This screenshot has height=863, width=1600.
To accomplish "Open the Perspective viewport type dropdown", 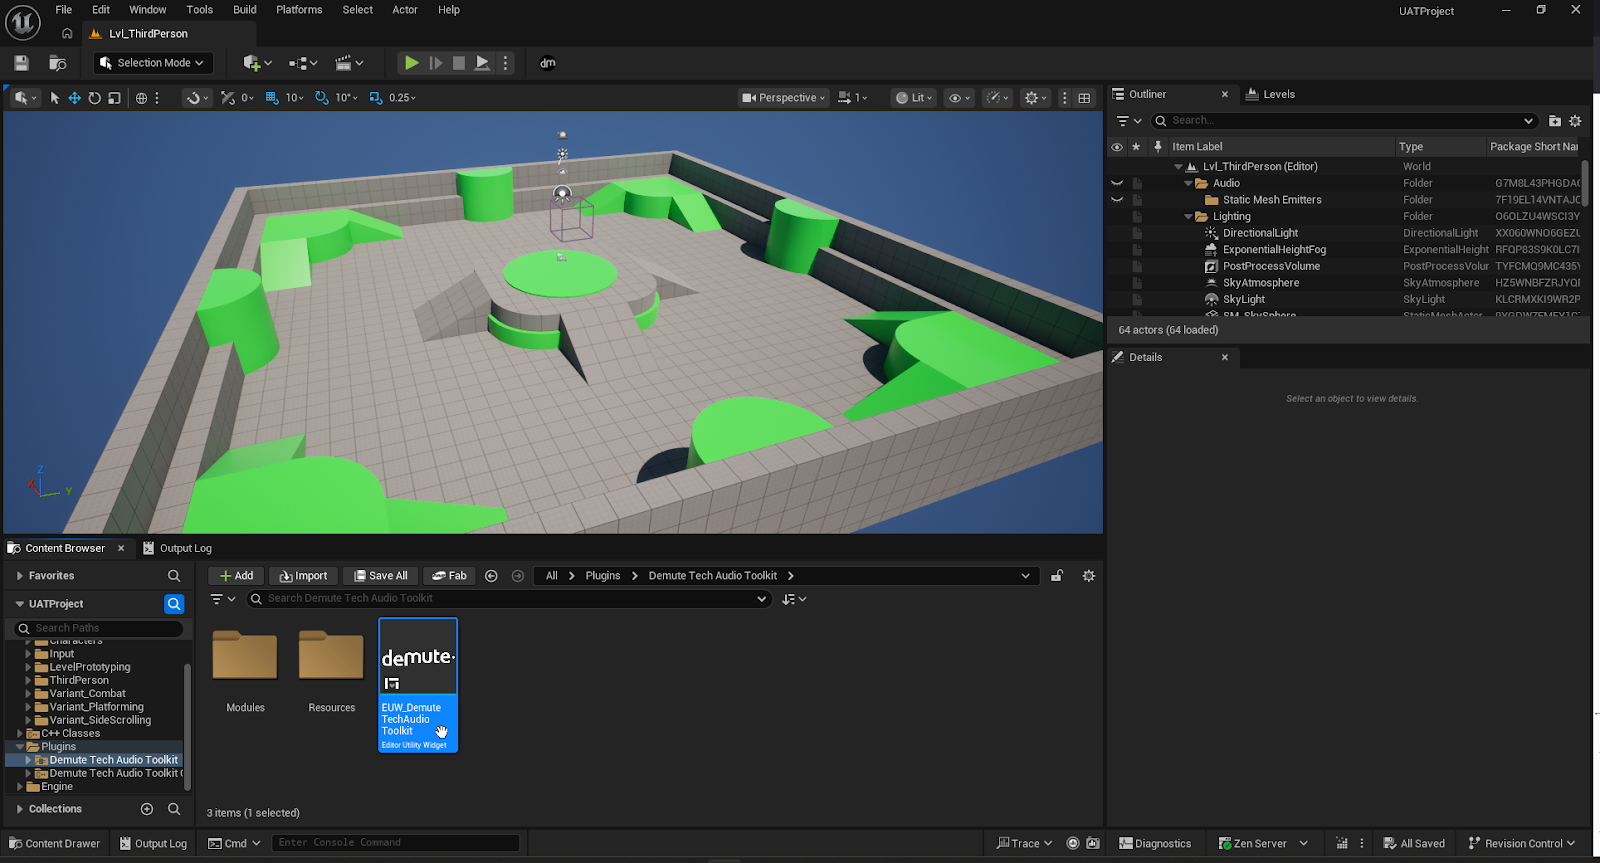I will tap(784, 98).
